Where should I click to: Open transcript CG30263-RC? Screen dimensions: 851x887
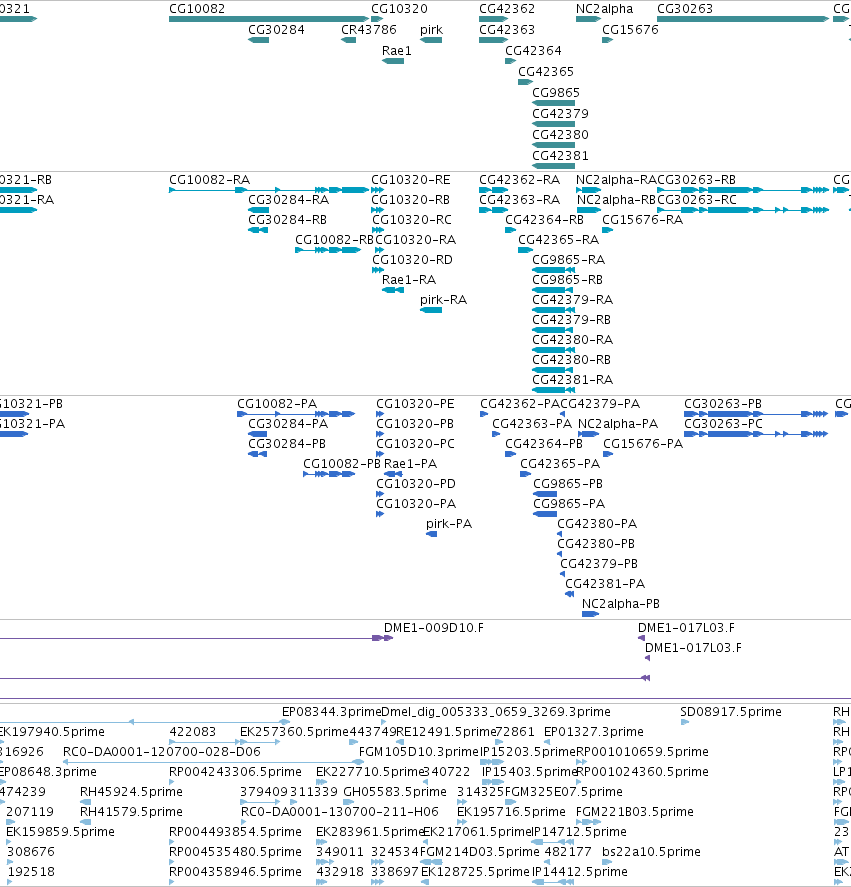pyautogui.click(x=697, y=200)
